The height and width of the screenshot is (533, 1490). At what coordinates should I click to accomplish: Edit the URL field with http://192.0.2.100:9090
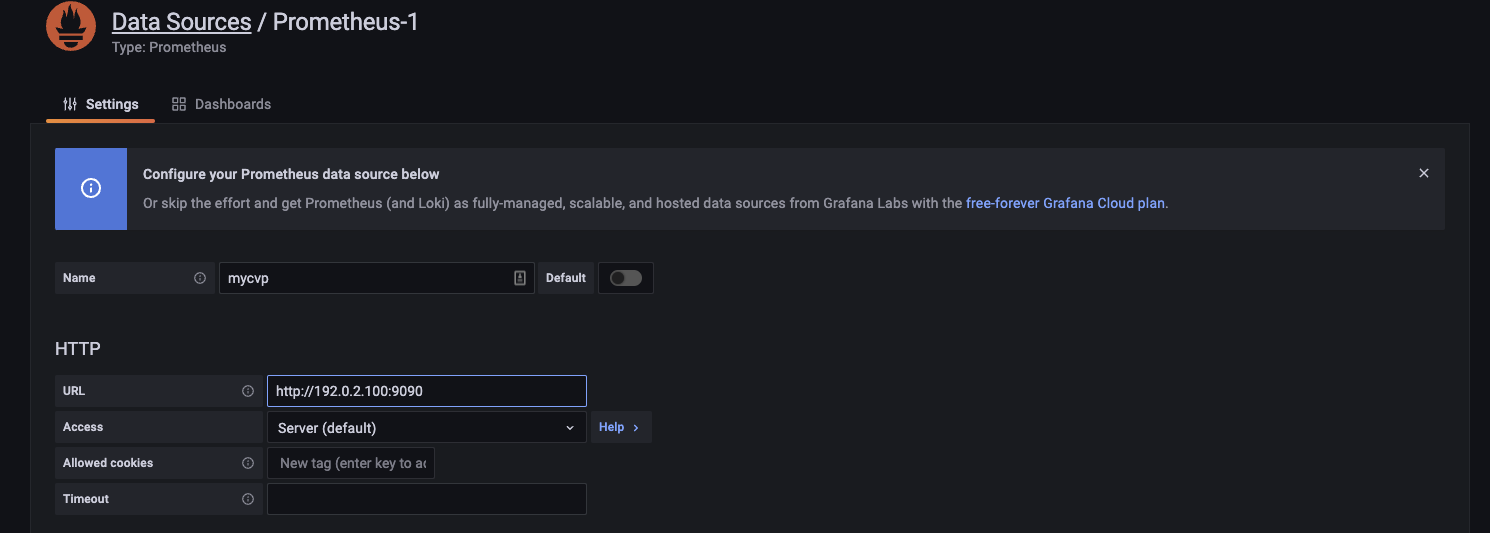(x=427, y=391)
